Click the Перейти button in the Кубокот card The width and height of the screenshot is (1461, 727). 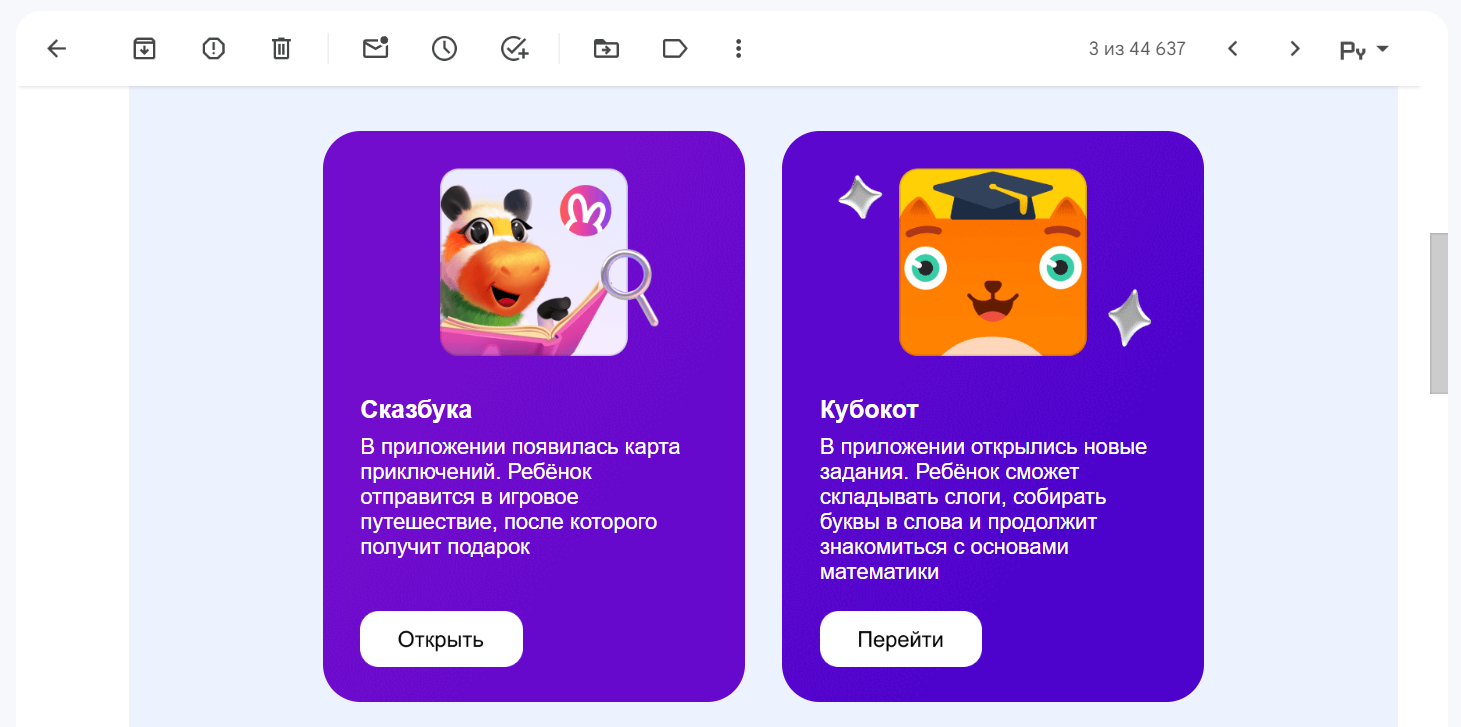click(901, 639)
